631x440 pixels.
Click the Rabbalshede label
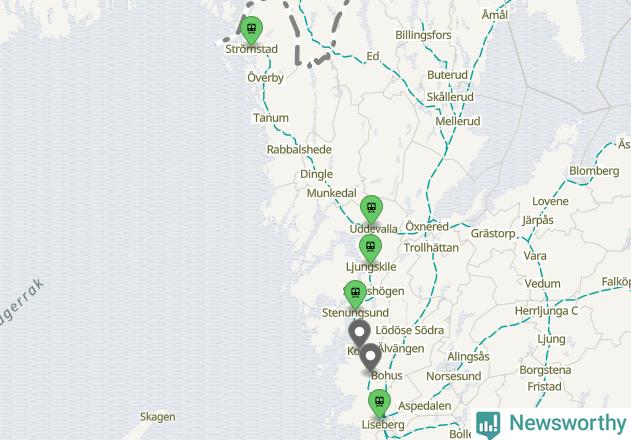click(299, 149)
